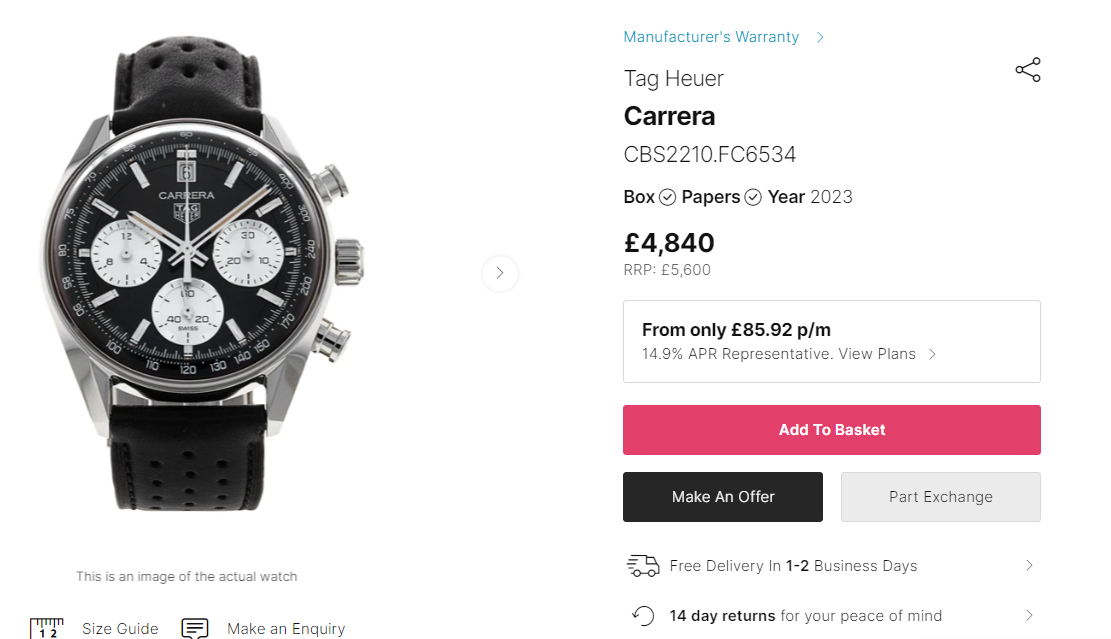Viewport: 1111px width, 639px height.
Task: Open the View Plans finance link
Action: pos(877,354)
